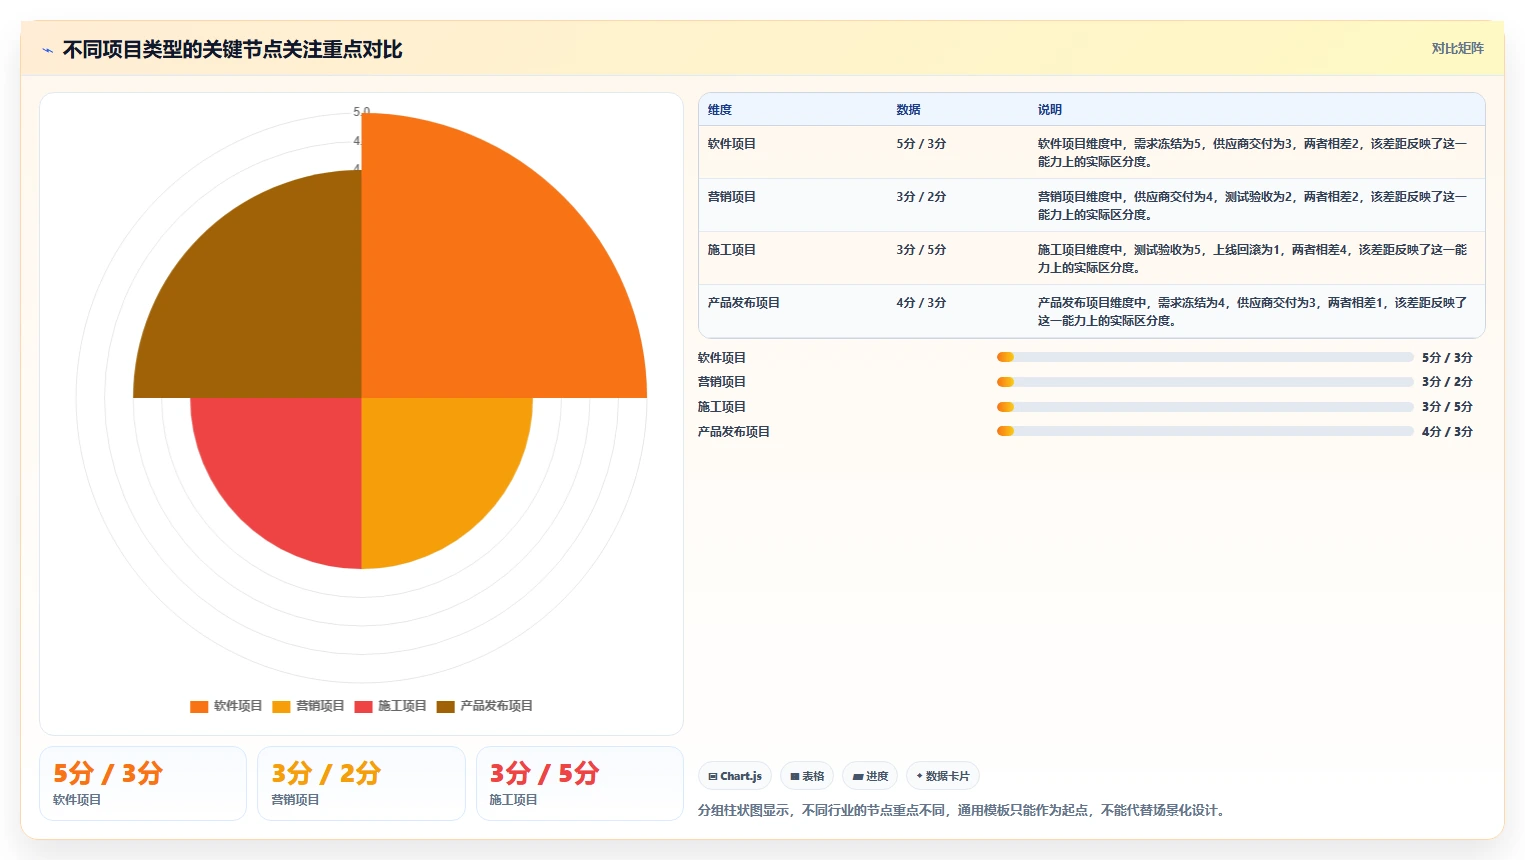The height and width of the screenshot is (860, 1525).
Task: Click the 说明 column header
Action: (1049, 110)
